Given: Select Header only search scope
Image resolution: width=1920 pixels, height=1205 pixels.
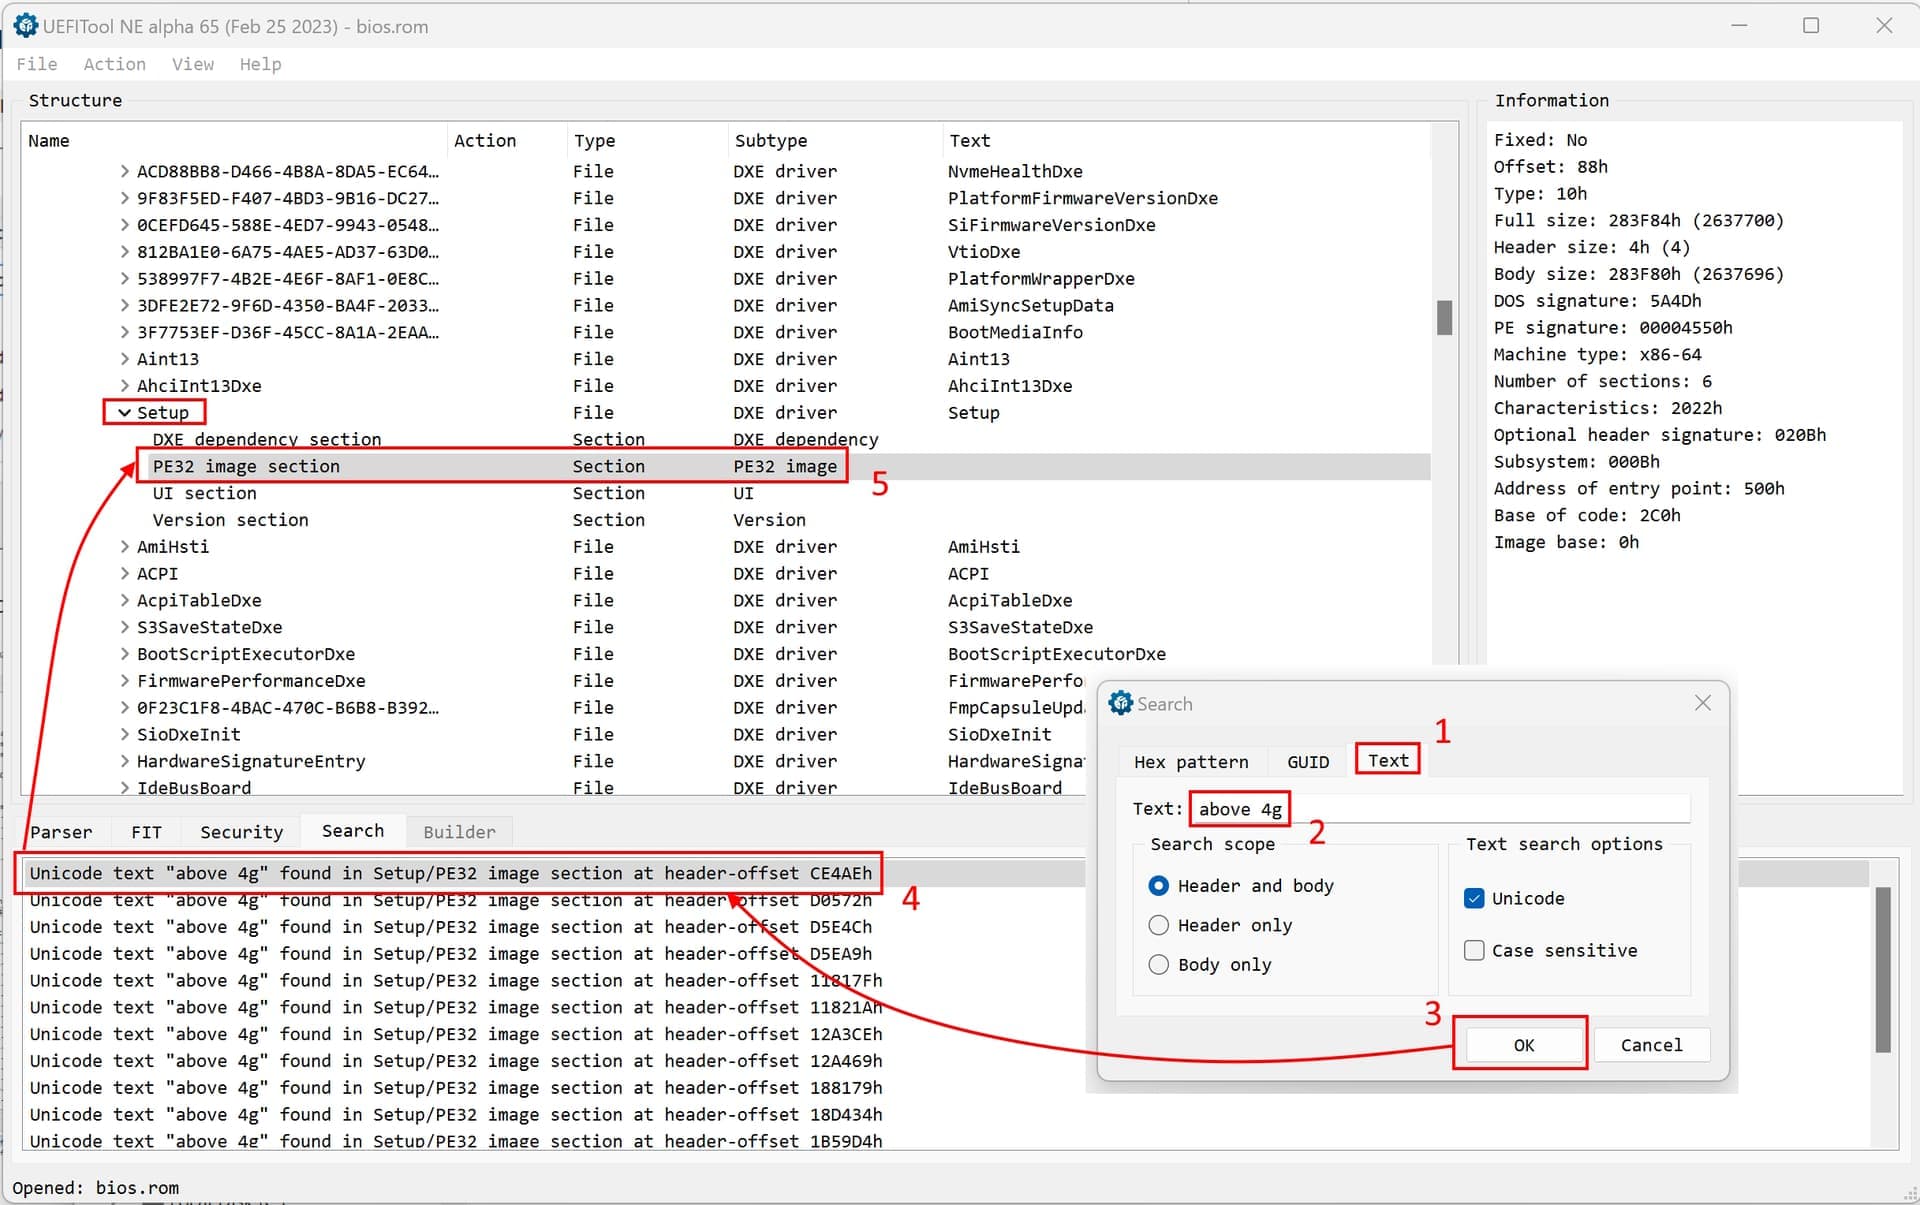Looking at the screenshot, I should [1220, 925].
